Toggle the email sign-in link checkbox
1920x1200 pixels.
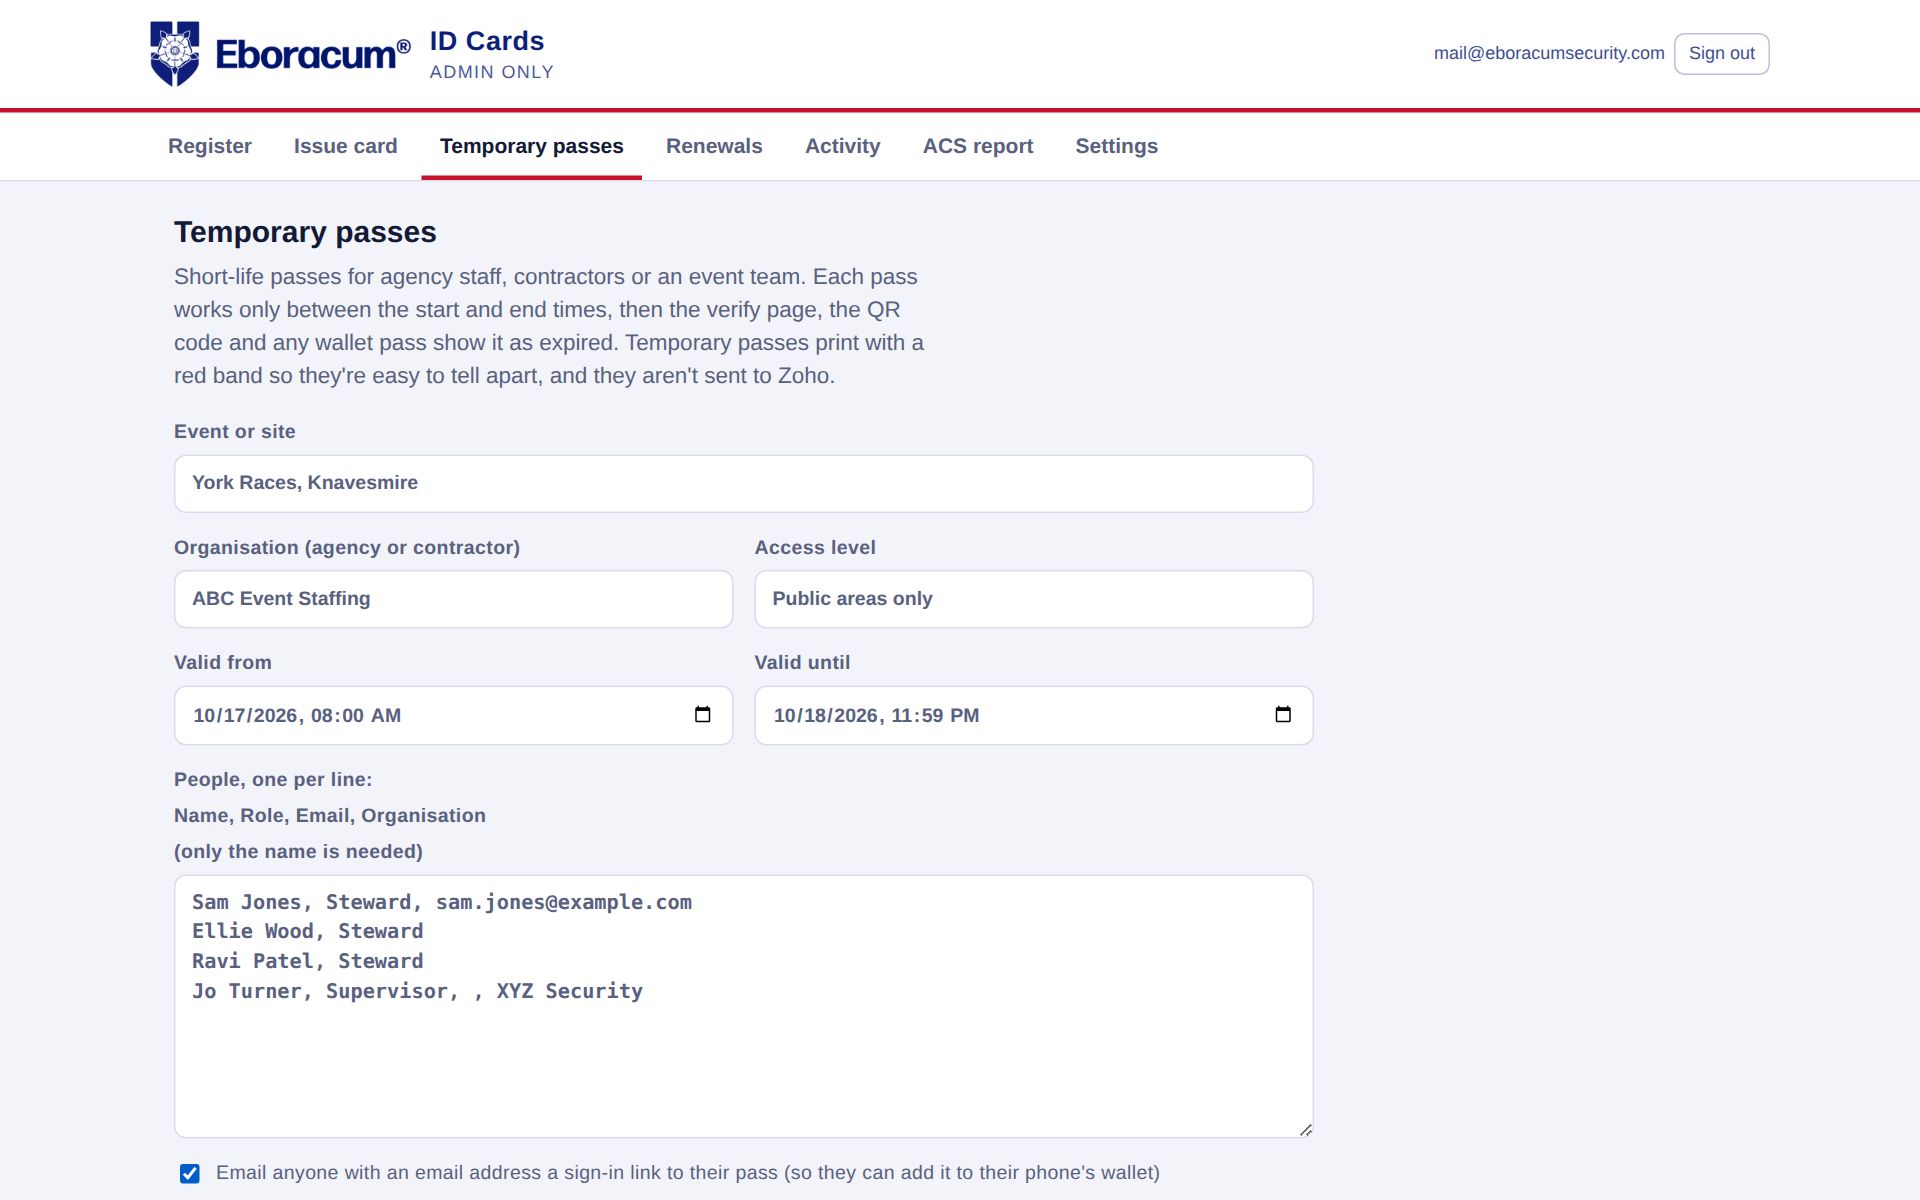(x=190, y=1173)
